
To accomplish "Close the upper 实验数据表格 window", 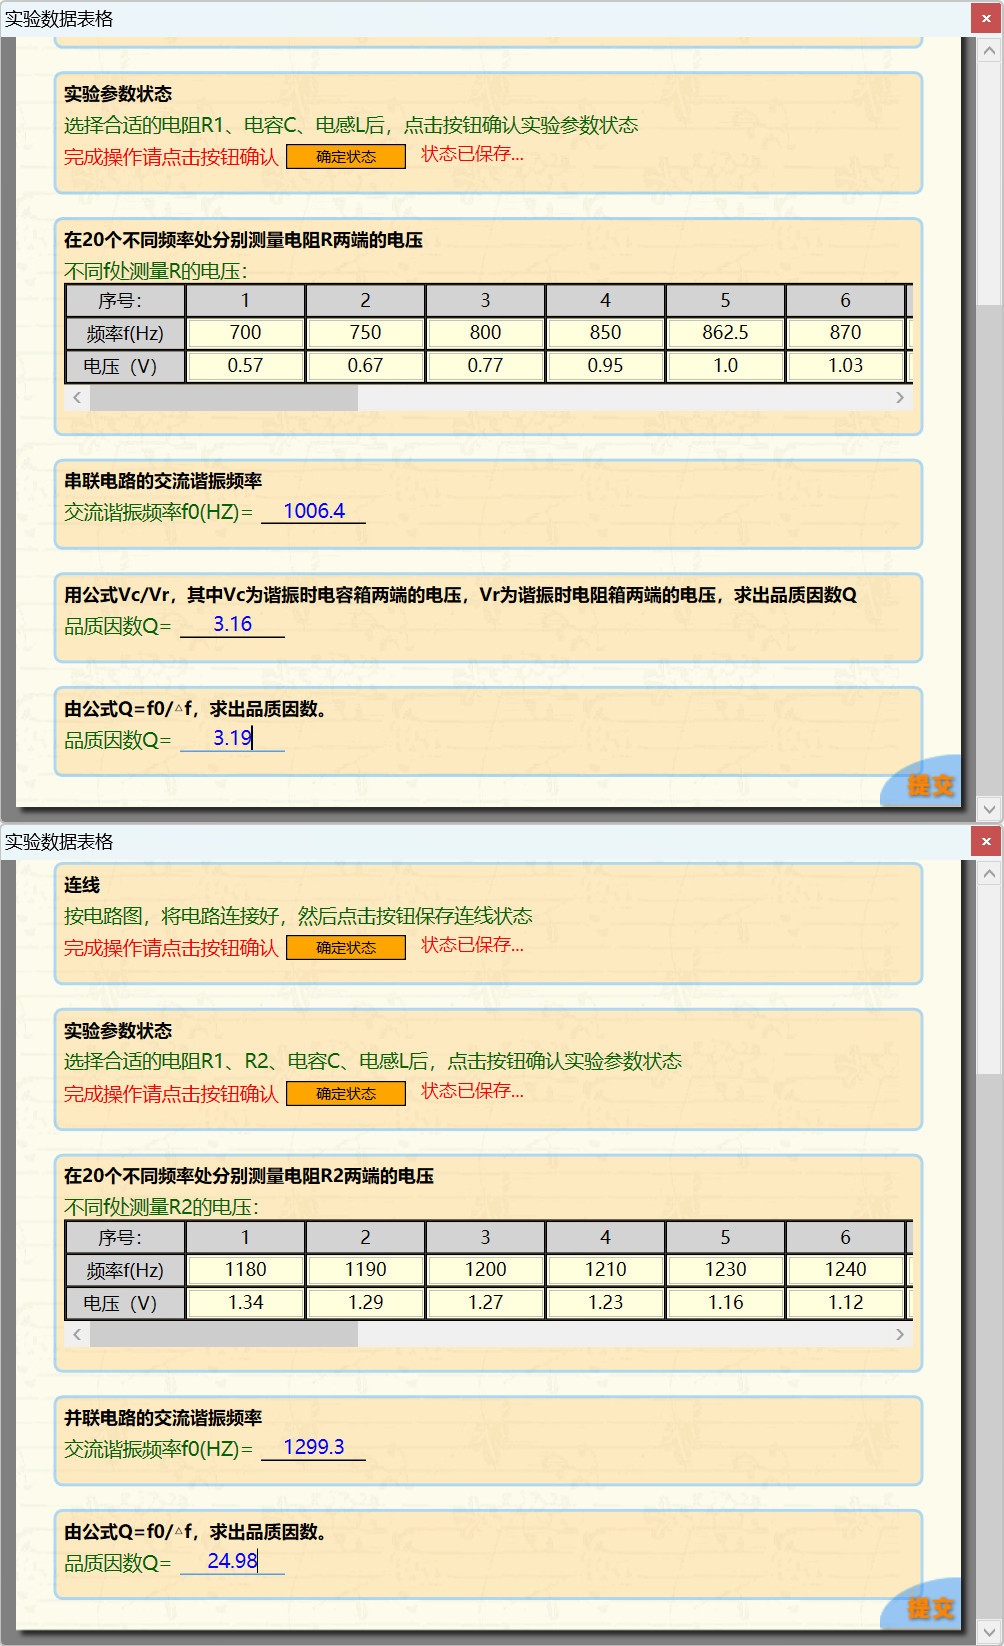I will (986, 19).
